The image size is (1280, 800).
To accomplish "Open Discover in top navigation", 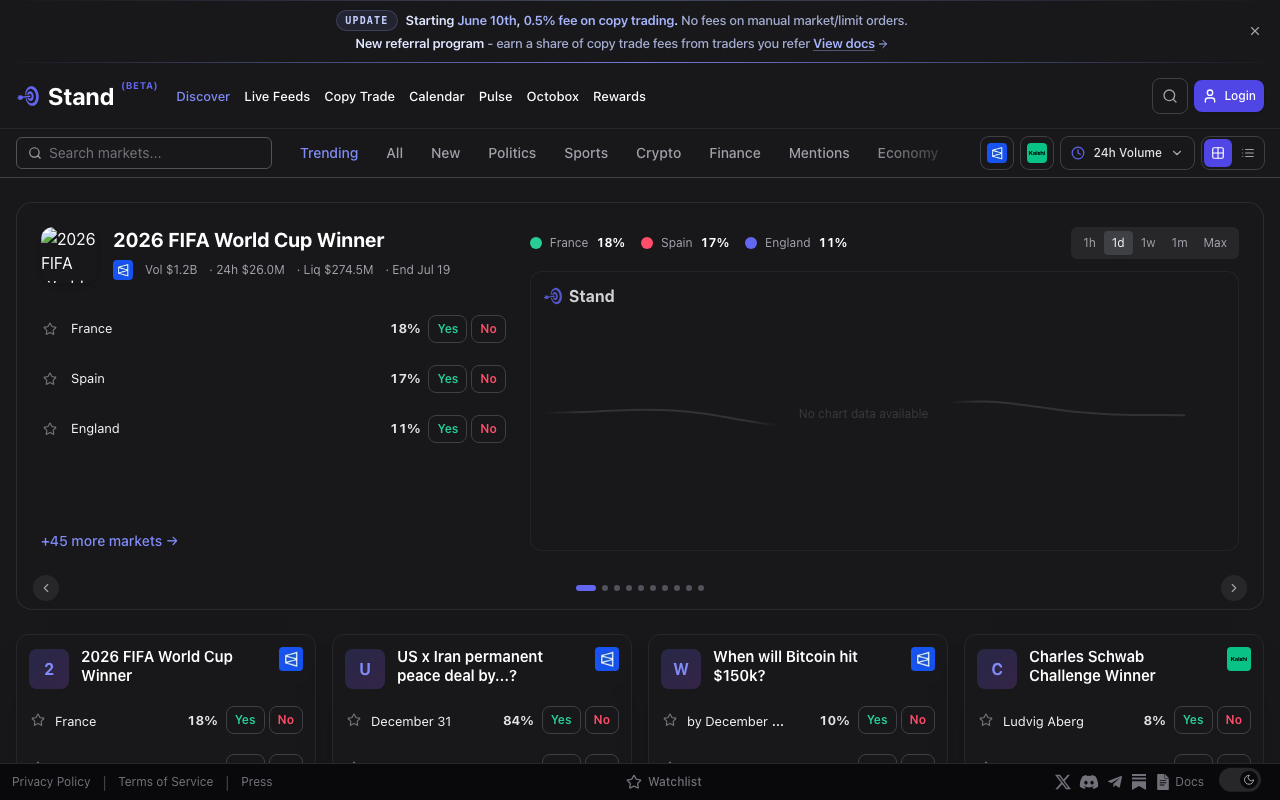I will (x=203, y=97).
